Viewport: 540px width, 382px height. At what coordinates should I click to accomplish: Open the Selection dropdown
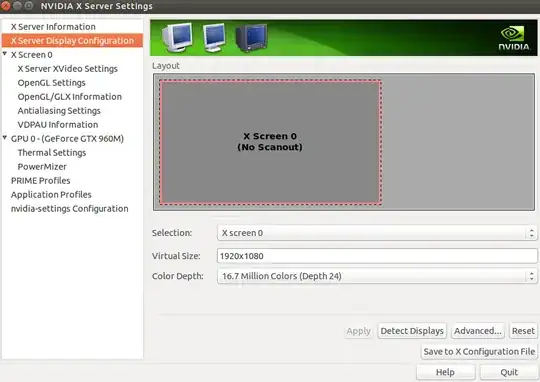pyautogui.click(x=377, y=233)
